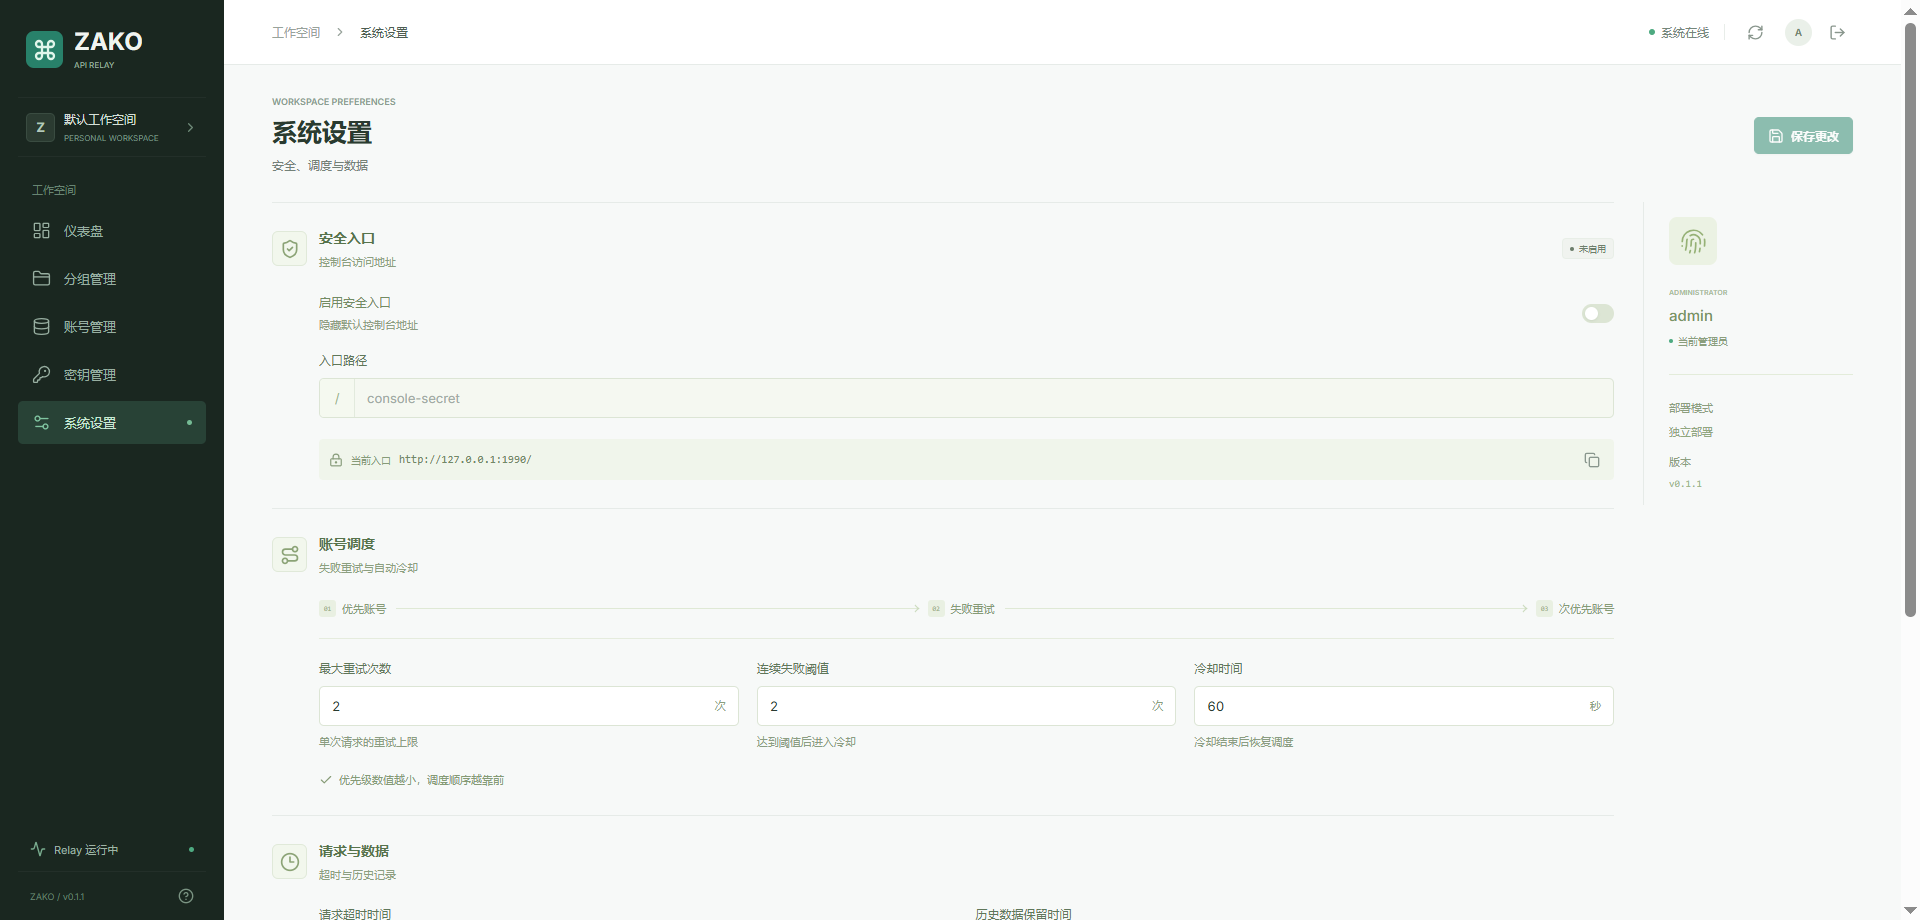Click the 工作空间 breadcrumb link

296,33
